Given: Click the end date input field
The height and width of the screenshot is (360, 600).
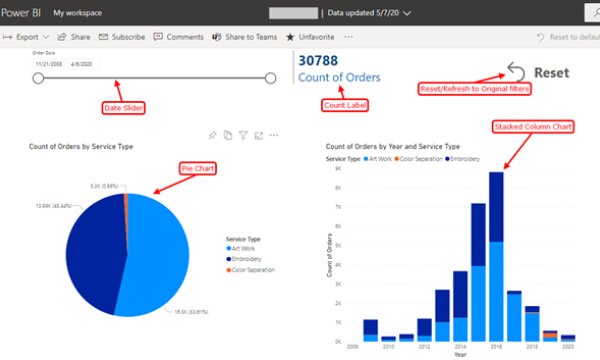Looking at the screenshot, I should point(83,64).
